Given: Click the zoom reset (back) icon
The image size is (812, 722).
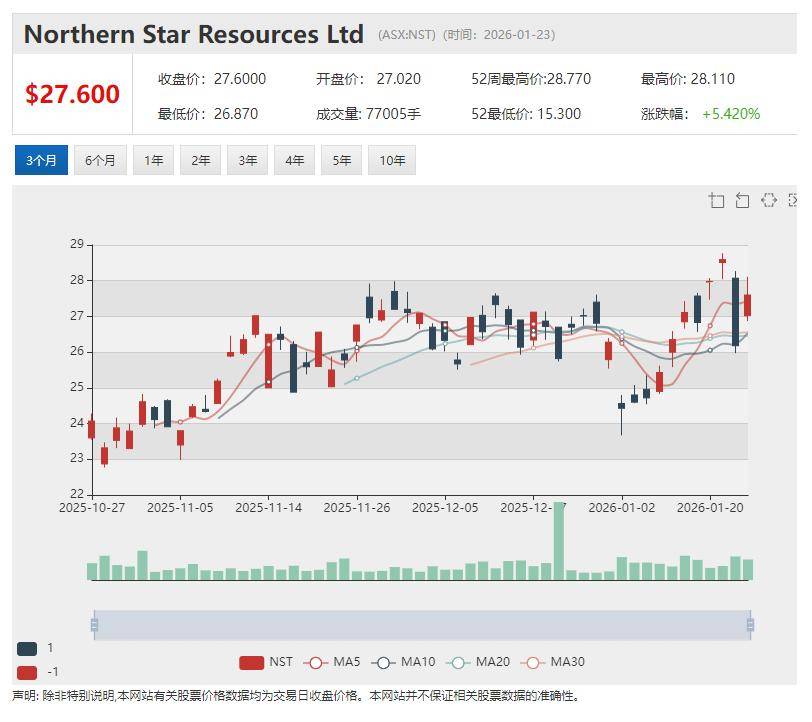Looking at the screenshot, I should [x=742, y=201].
